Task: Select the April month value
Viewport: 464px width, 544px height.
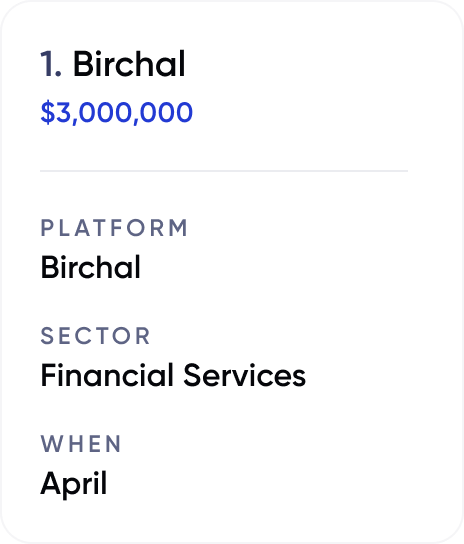Action: click(74, 484)
